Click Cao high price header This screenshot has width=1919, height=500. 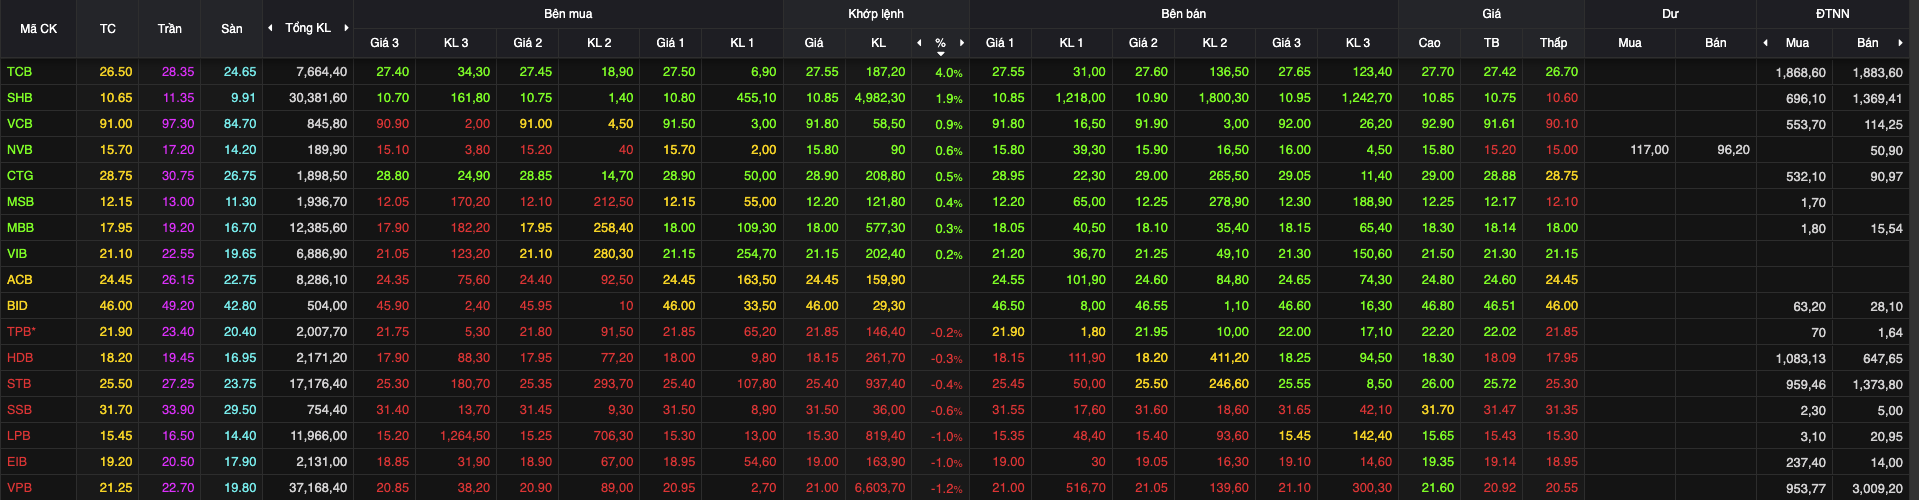point(1430,43)
